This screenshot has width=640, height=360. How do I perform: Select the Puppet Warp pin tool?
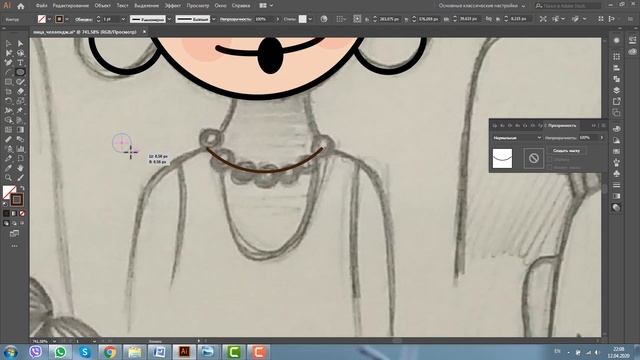[x=20, y=111]
